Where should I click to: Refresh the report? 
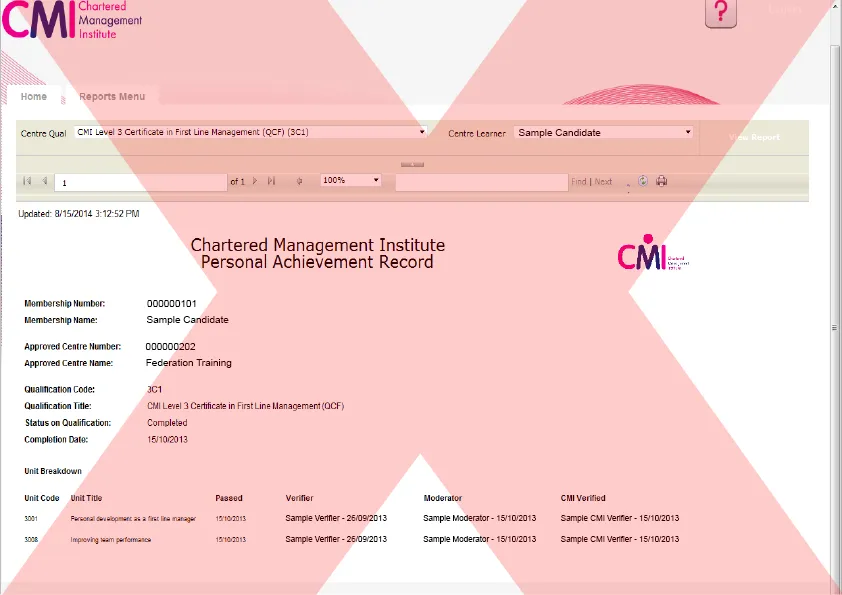(643, 181)
